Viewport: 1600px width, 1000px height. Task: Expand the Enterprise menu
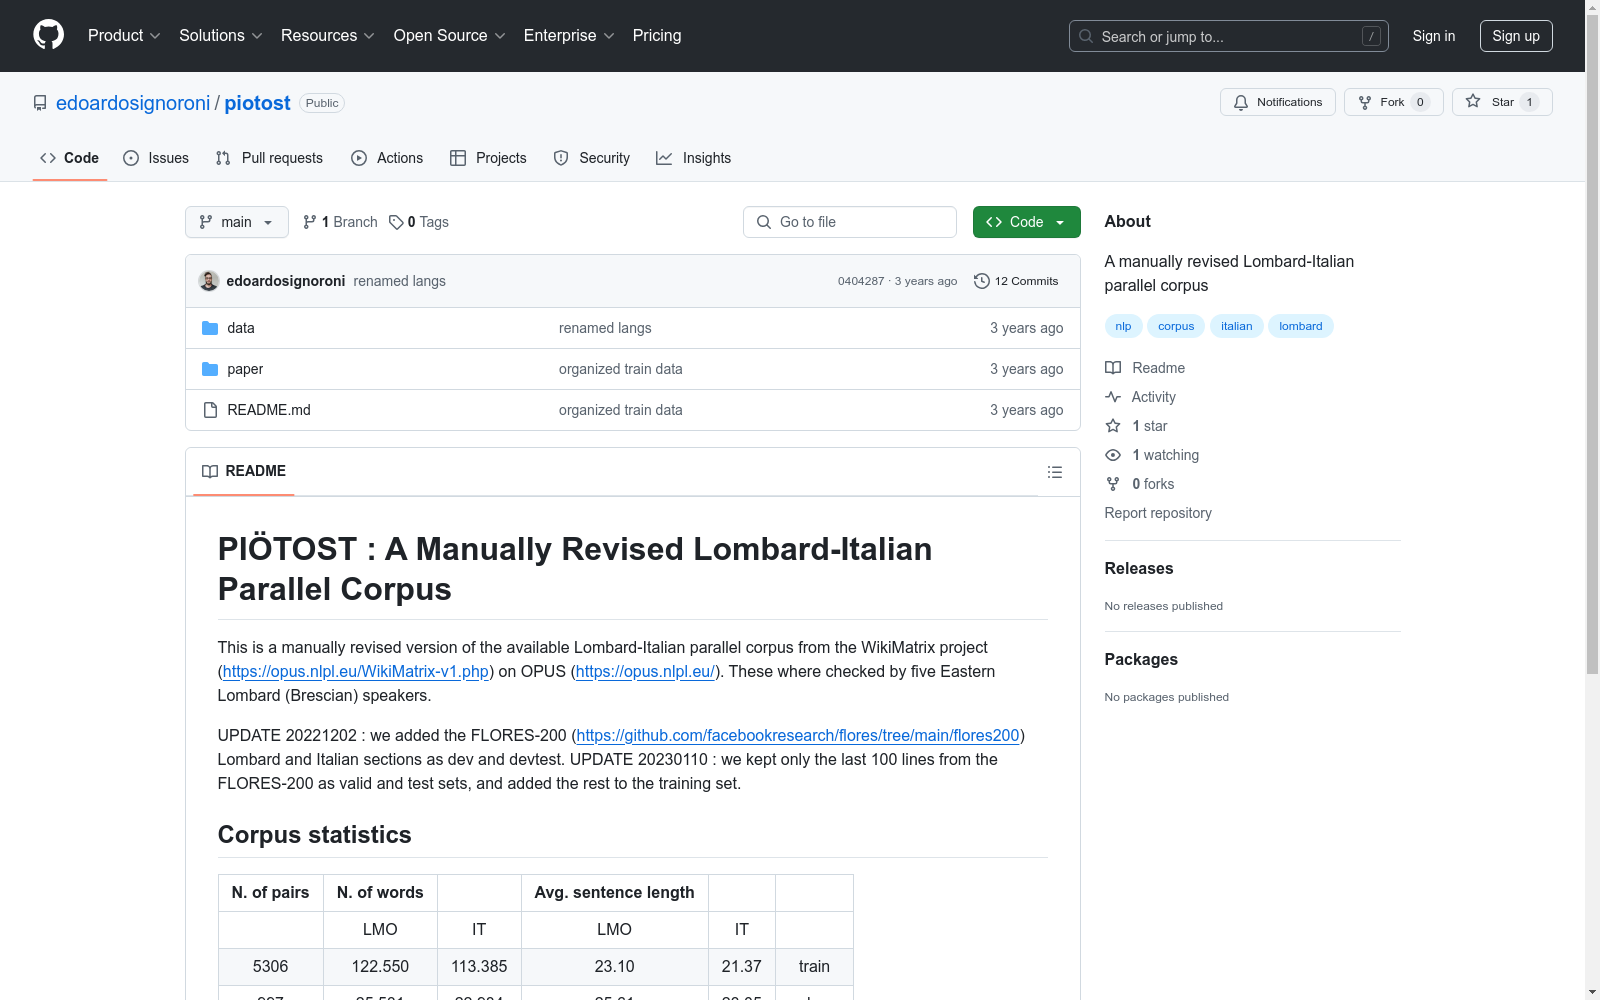pos(569,35)
